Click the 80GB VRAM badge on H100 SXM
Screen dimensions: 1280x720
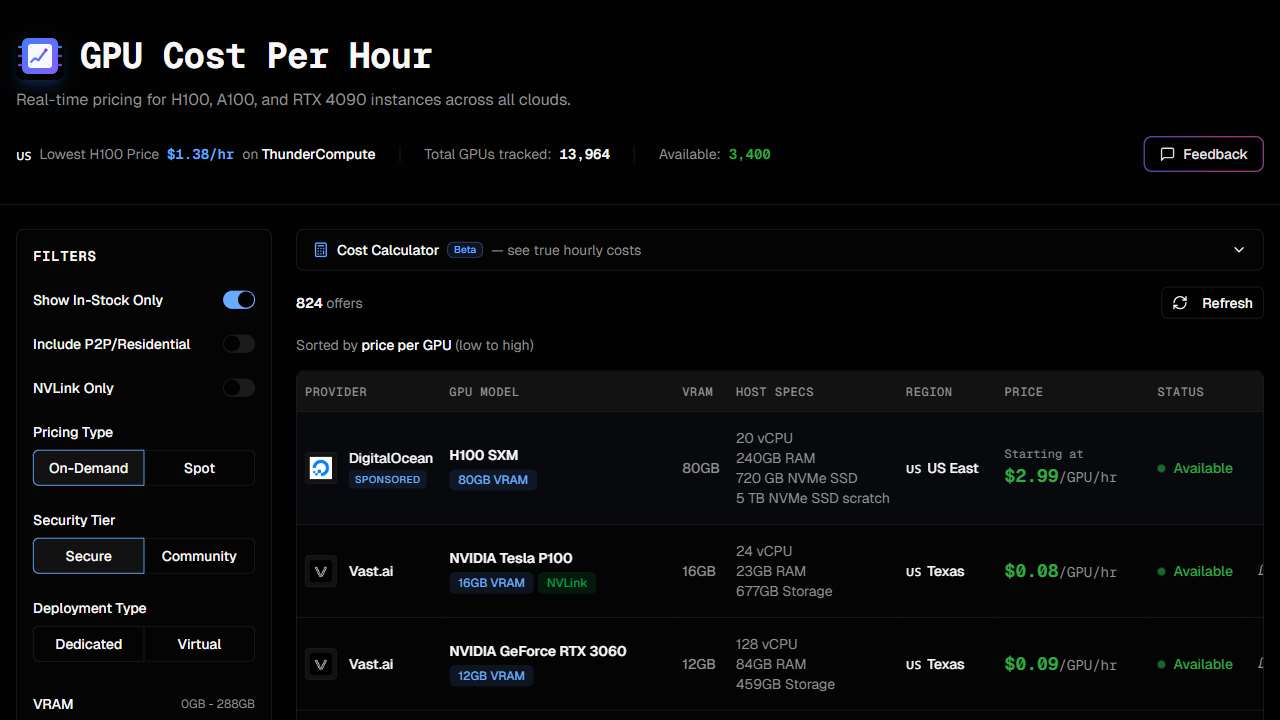[x=492, y=480]
